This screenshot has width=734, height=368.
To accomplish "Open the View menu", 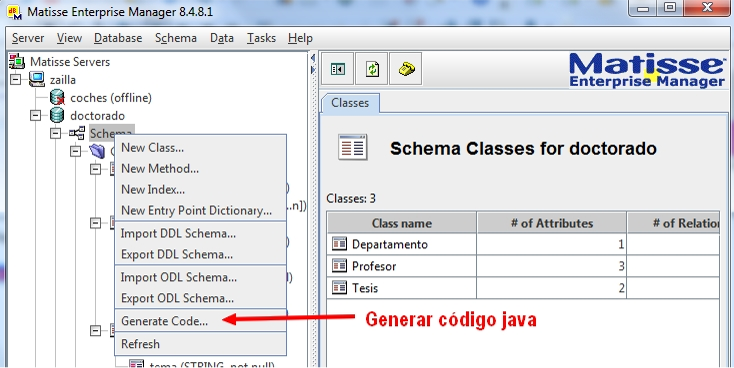I will coord(69,38).
